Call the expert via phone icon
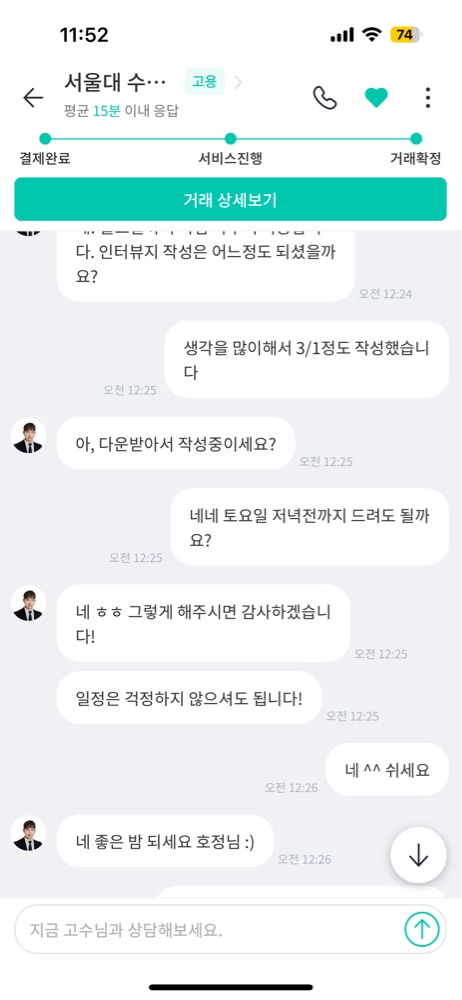The height and width of the screenshot is (1000, 462). (x=325, y=98)
